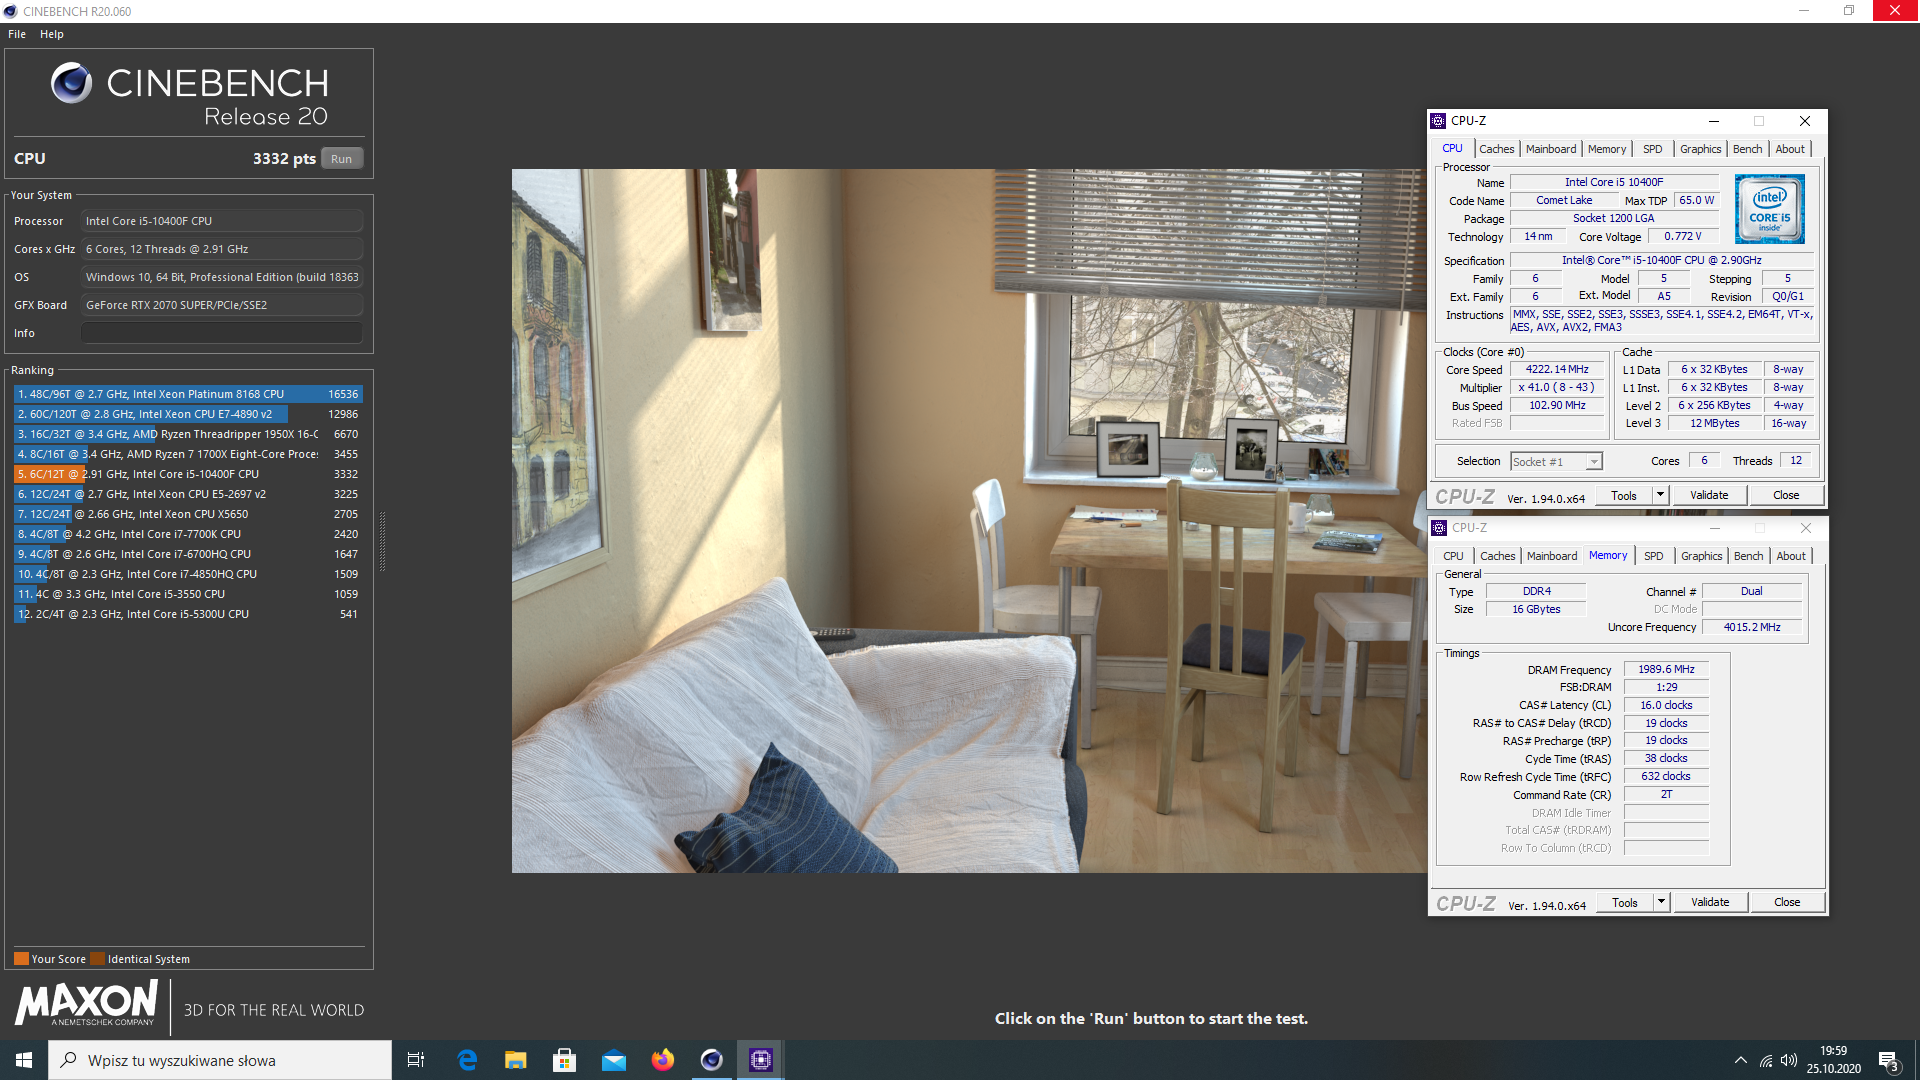Image resolution: width=1920 pixels, height=1080 pixels.
Task: Switch to Bench tab in upper CPU-Z
Action: click(x=1748, y=149)
